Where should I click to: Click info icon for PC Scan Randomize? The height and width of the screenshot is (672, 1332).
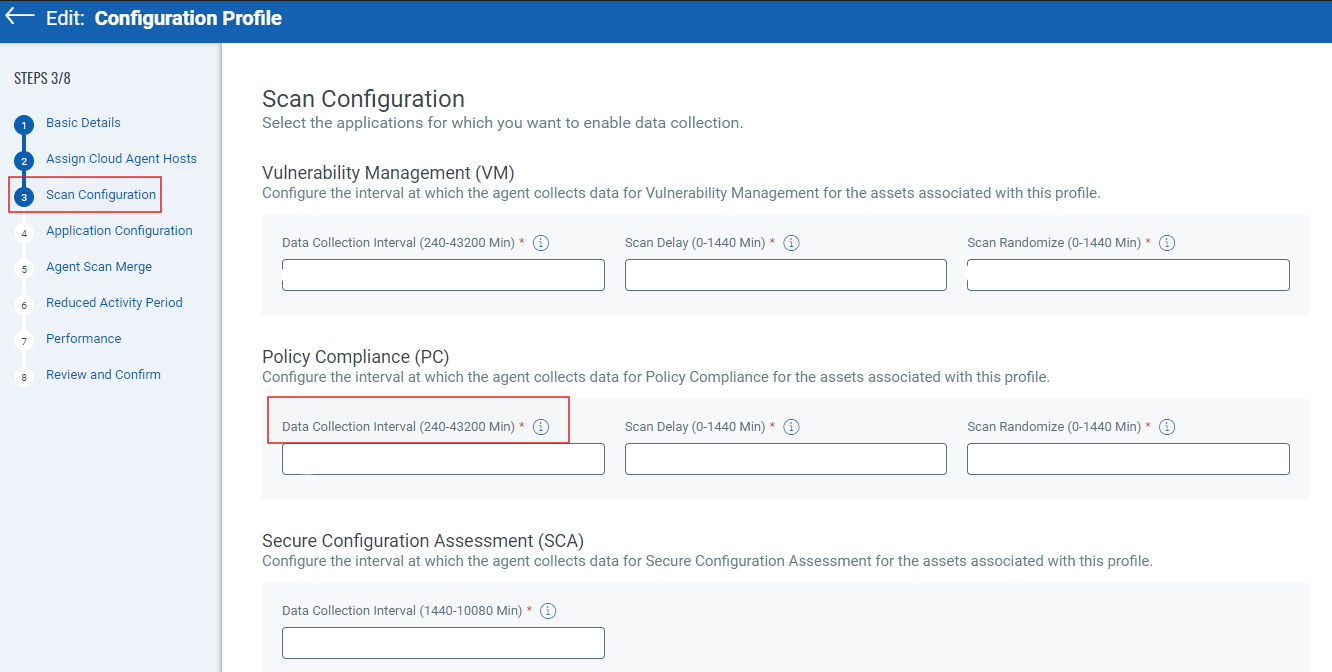coord(1167,427)
